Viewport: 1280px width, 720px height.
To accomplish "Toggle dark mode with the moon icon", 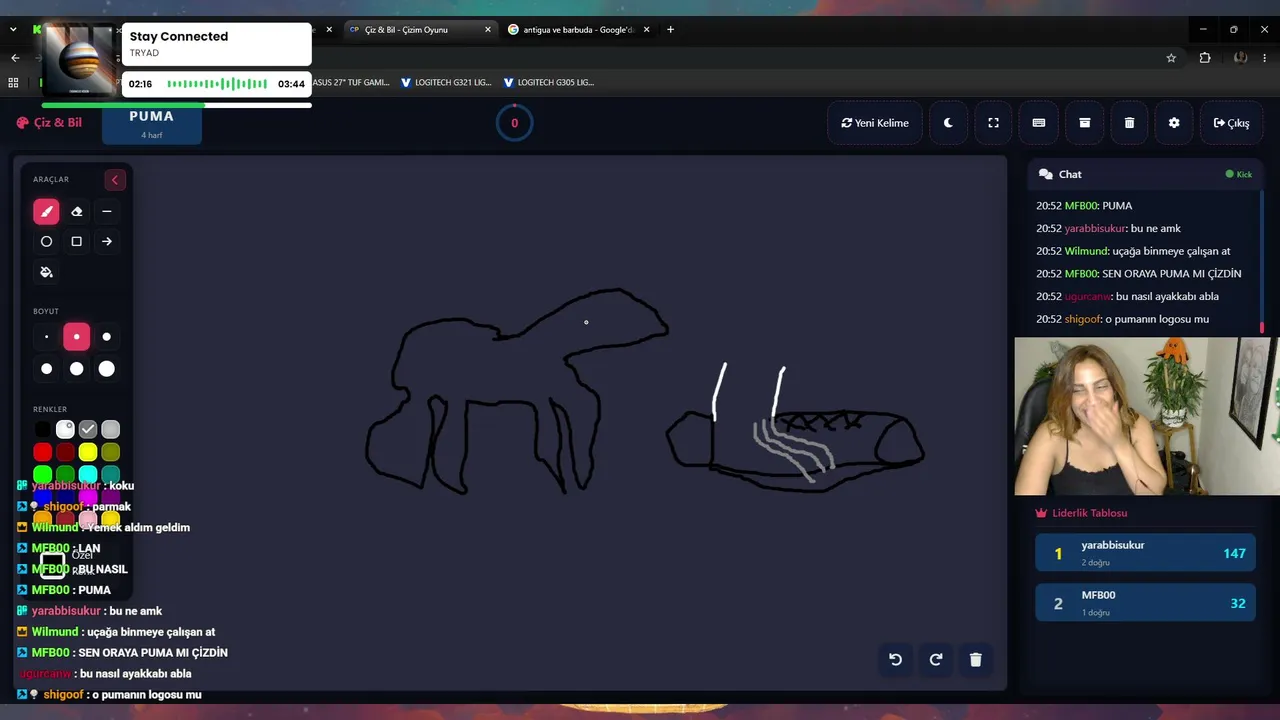I will click(x=948, y=123).
